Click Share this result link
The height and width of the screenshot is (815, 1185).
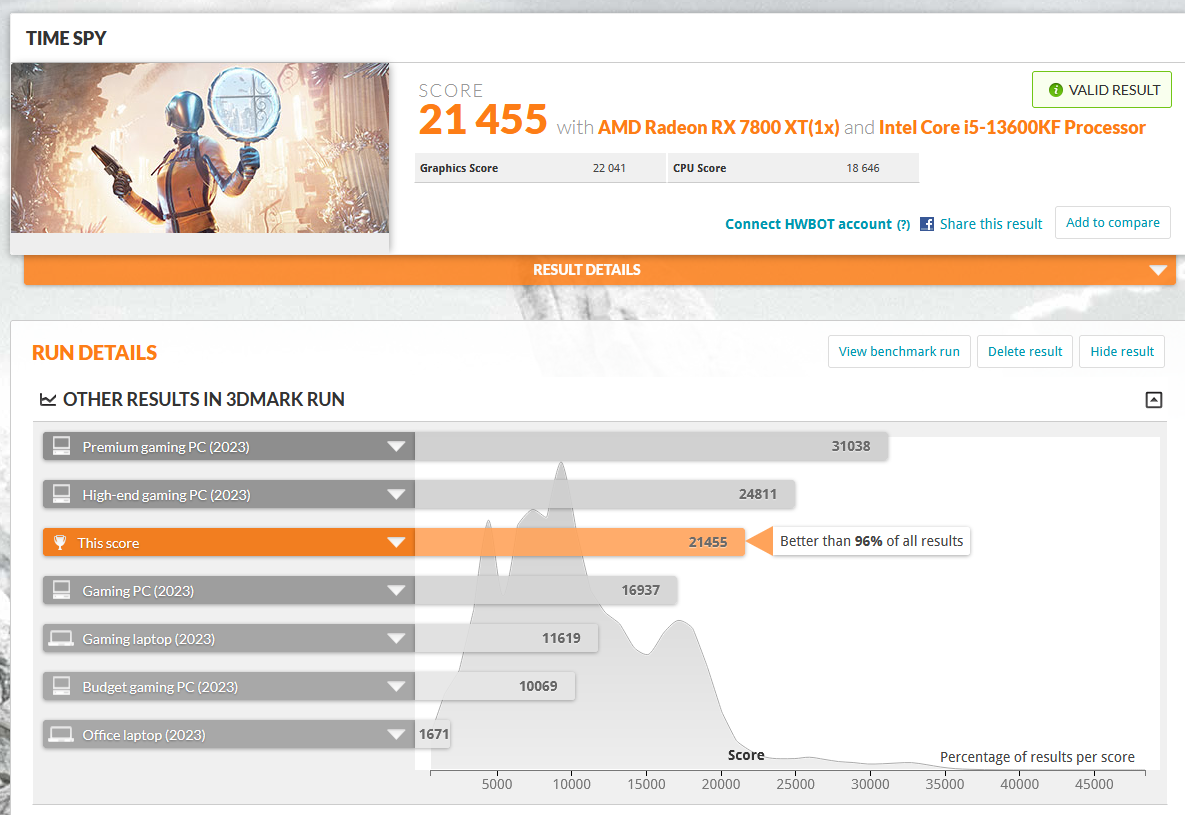[x=991, y=224]
